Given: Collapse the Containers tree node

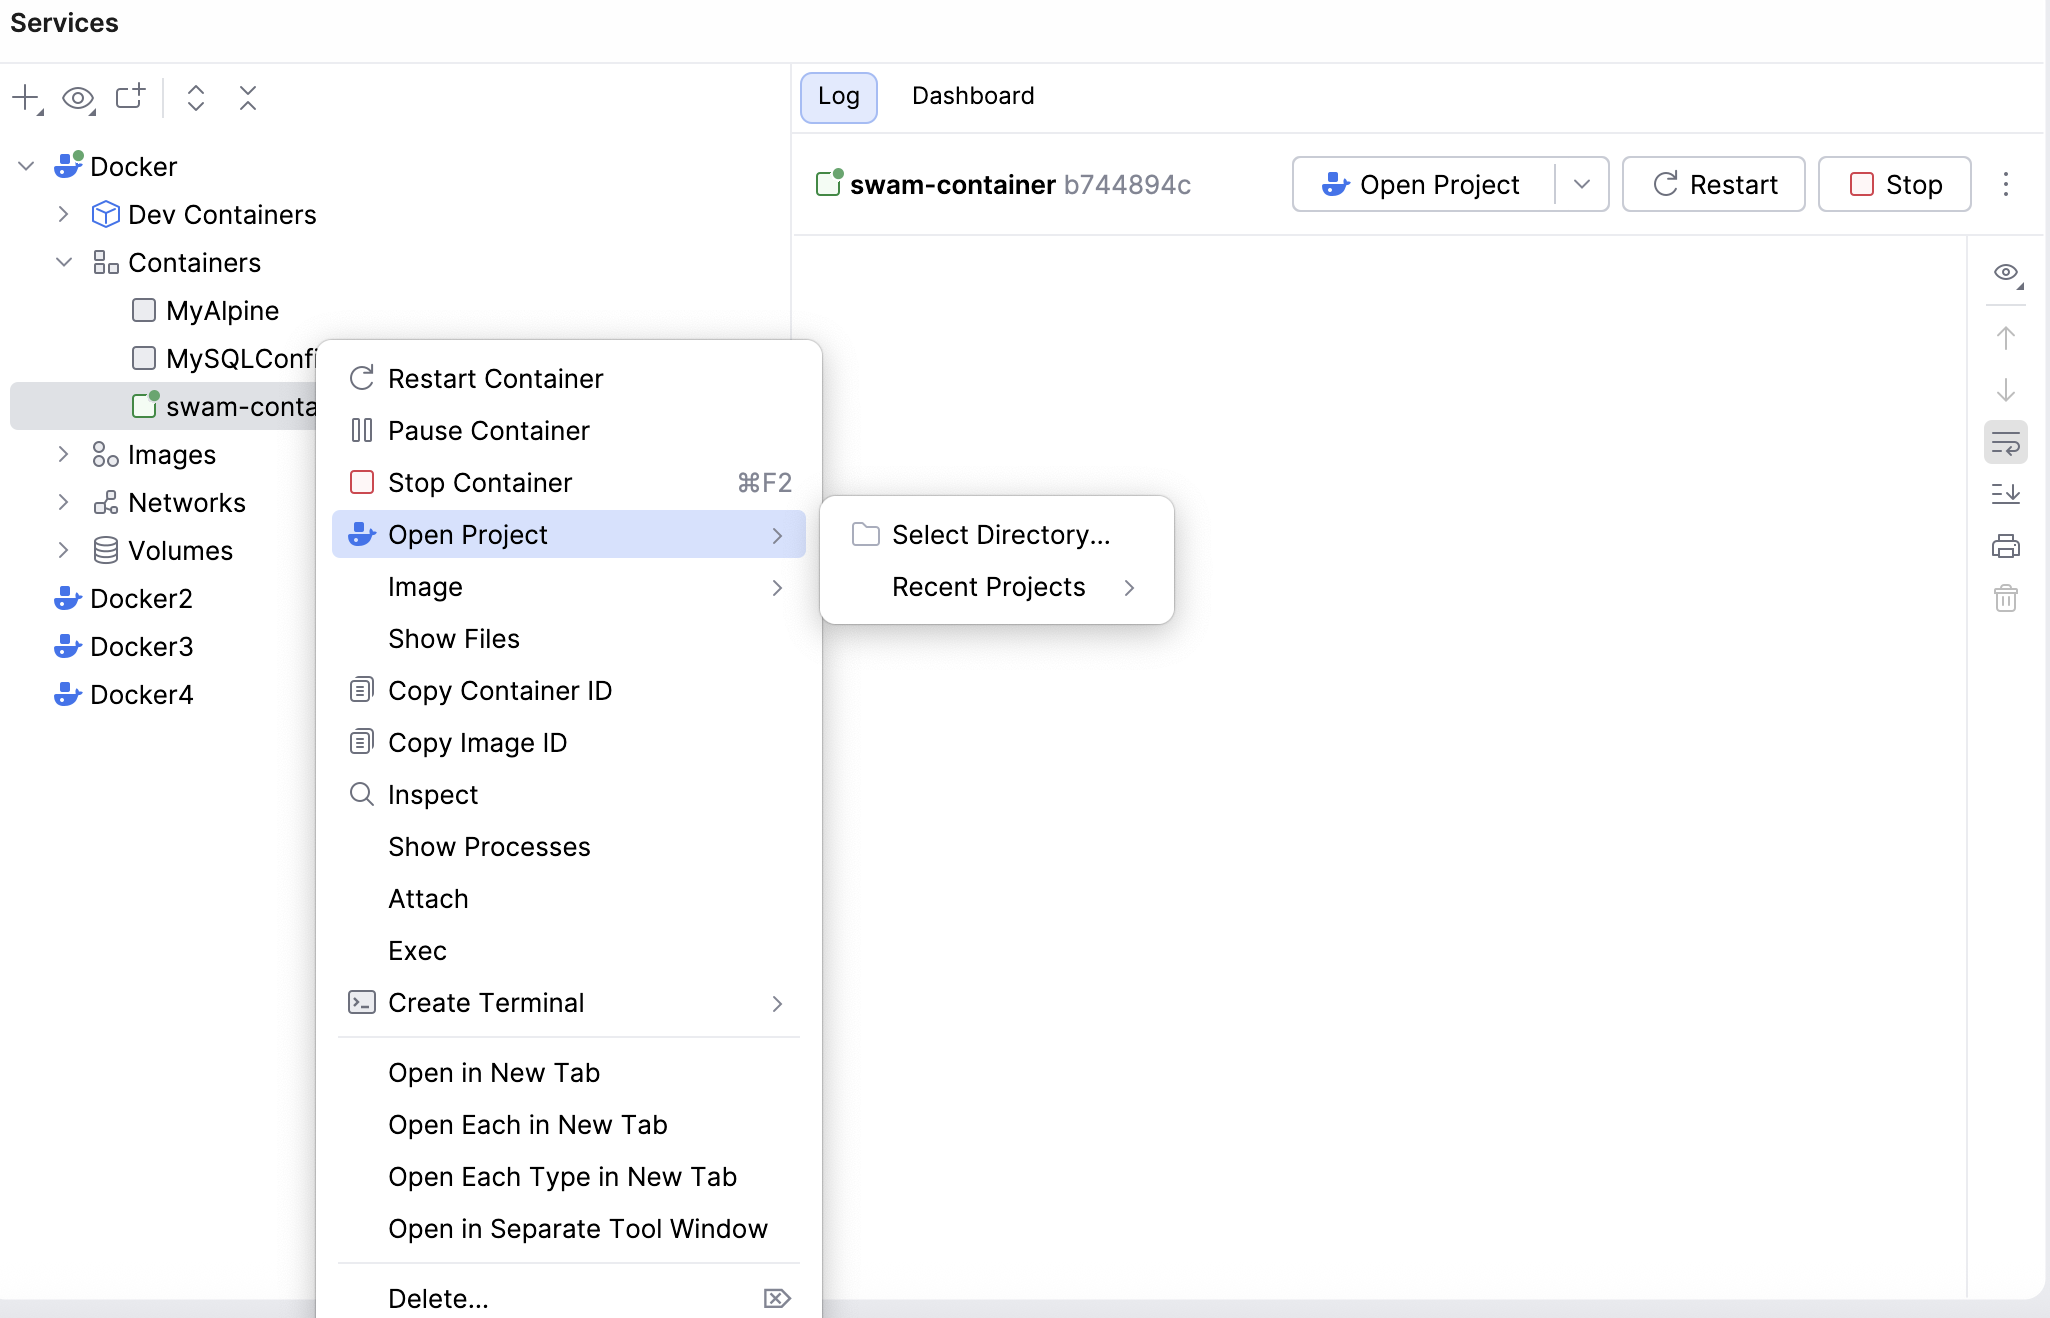Looking at the screenshot, I should (x=63, y=262).
